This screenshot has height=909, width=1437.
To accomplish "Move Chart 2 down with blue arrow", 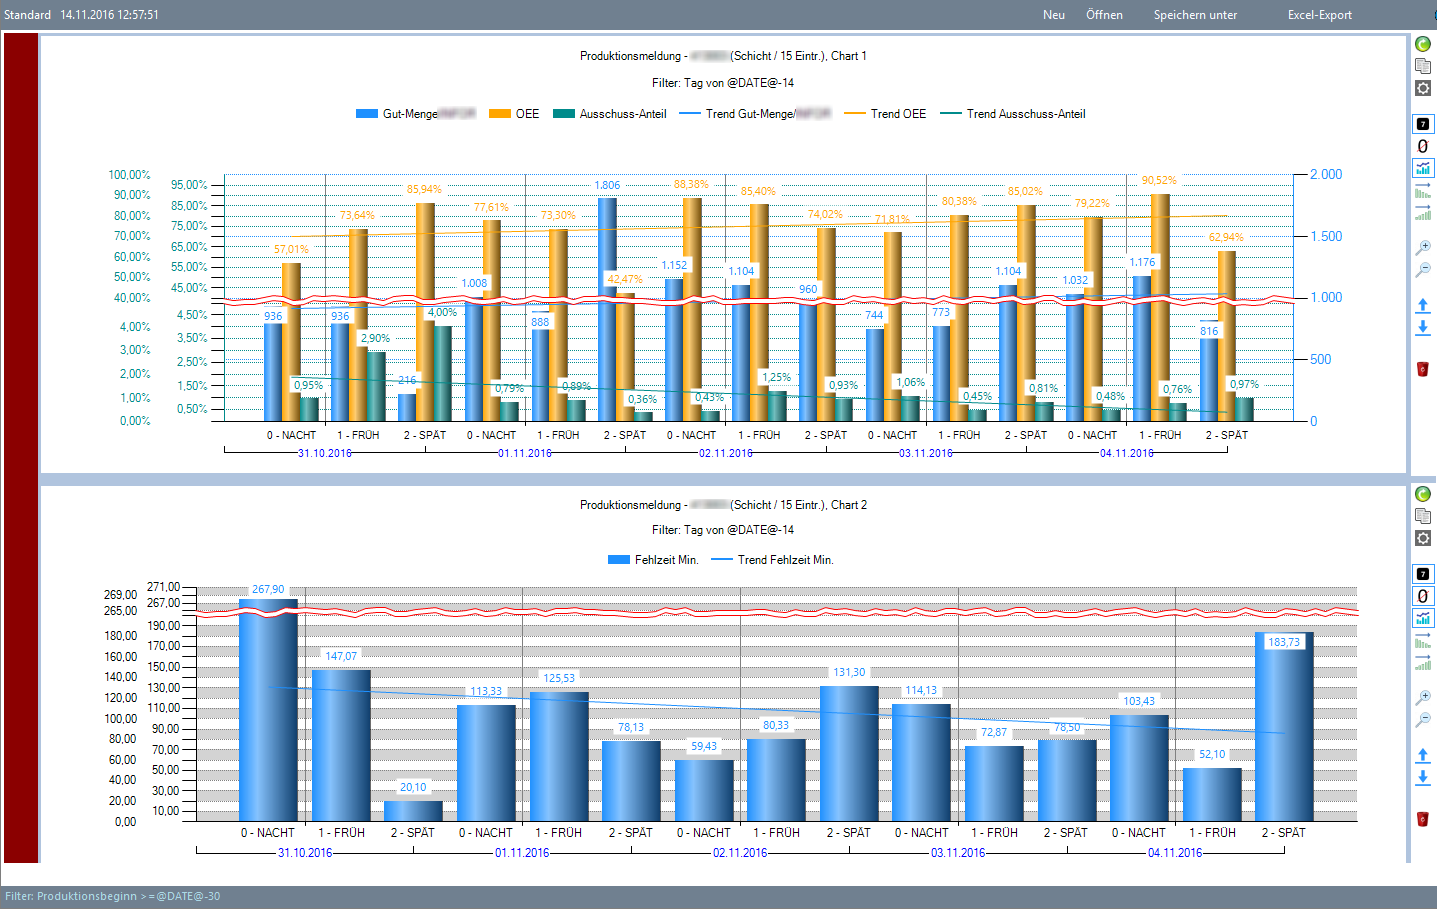I will 1423,777.
